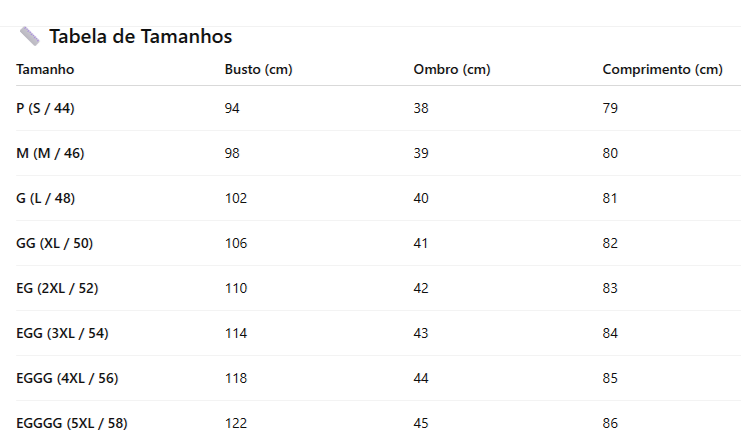Click the bust value 106
This screenshot has height=446, width=741.
pyautogui.click(x=236, y=243)
